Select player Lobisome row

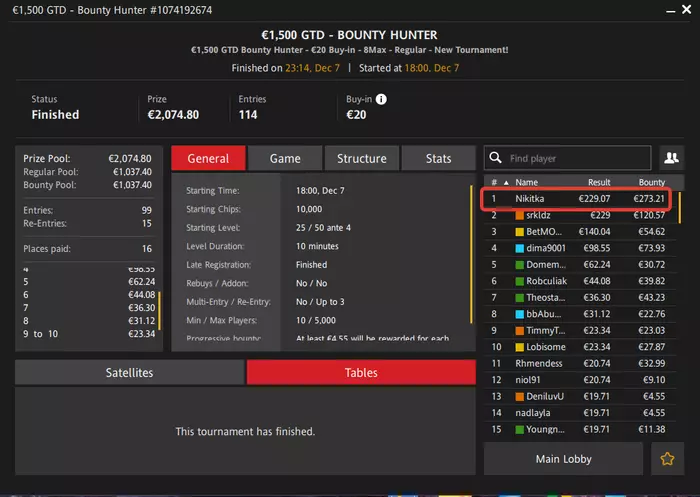(x=579, y=347)
